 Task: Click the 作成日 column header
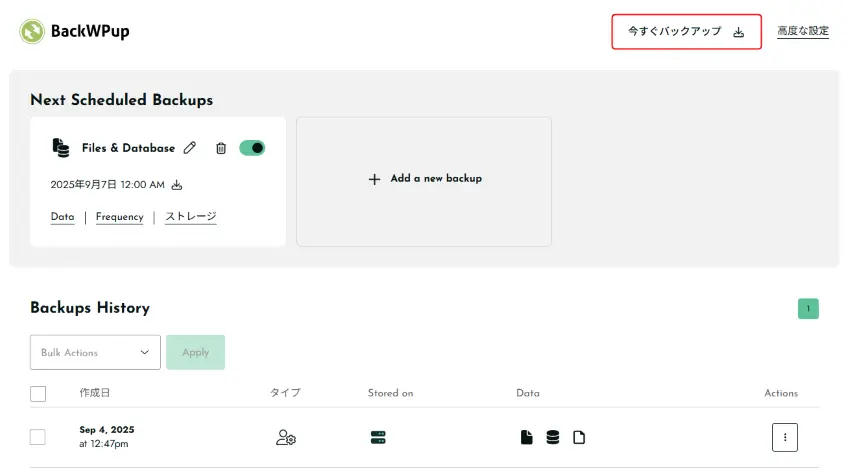[x=95, y=393]
